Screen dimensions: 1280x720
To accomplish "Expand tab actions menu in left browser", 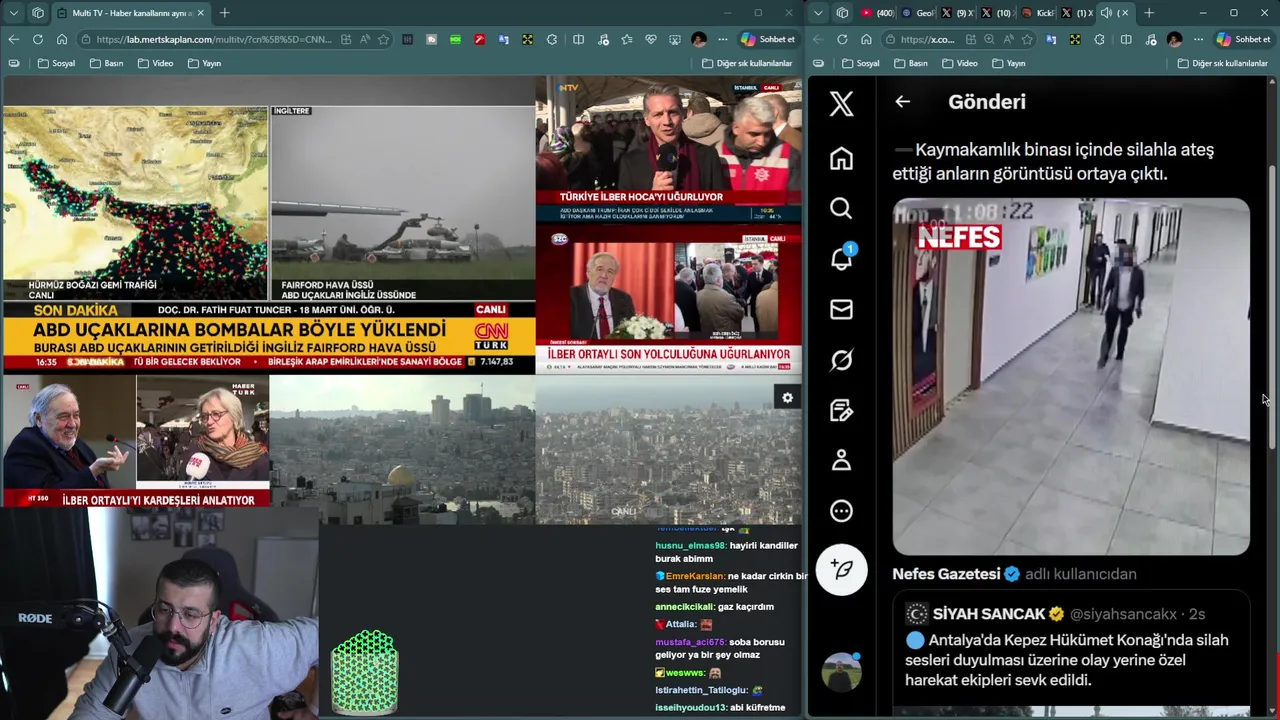I will pyautogui.click(x=13, y=13).
